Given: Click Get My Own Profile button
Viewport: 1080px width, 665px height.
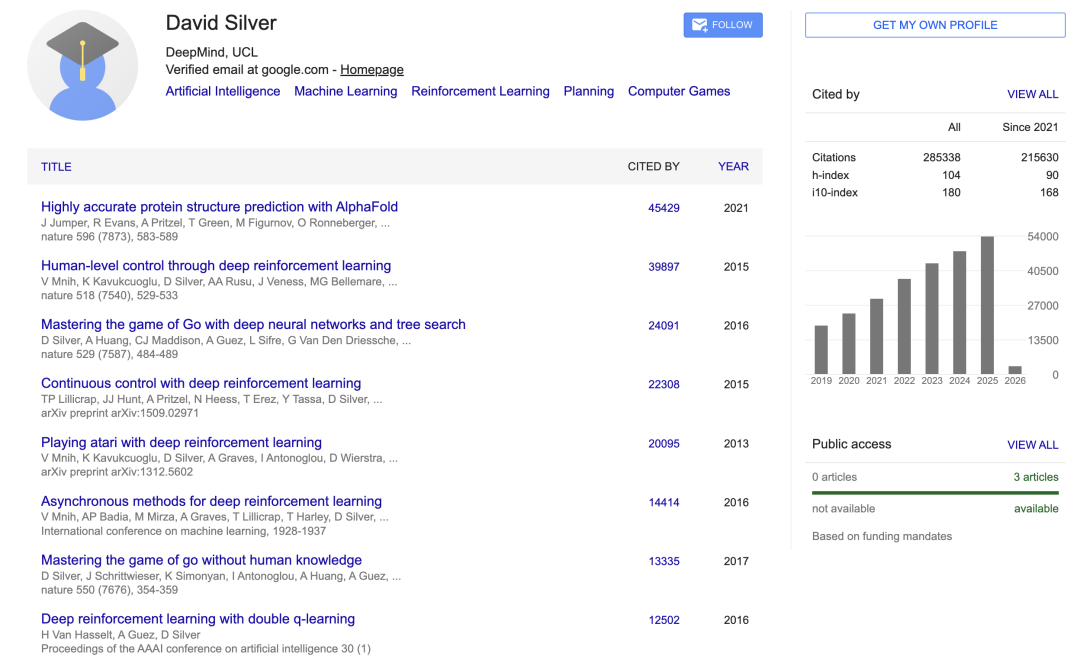Looking at the screenshot, I should (x=934, y=25).
